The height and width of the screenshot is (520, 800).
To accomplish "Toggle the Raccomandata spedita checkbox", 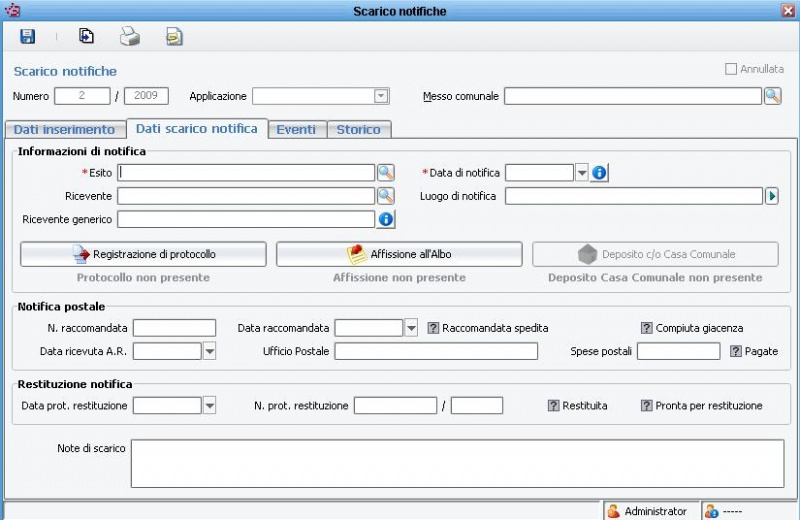I will coord(434,328).
